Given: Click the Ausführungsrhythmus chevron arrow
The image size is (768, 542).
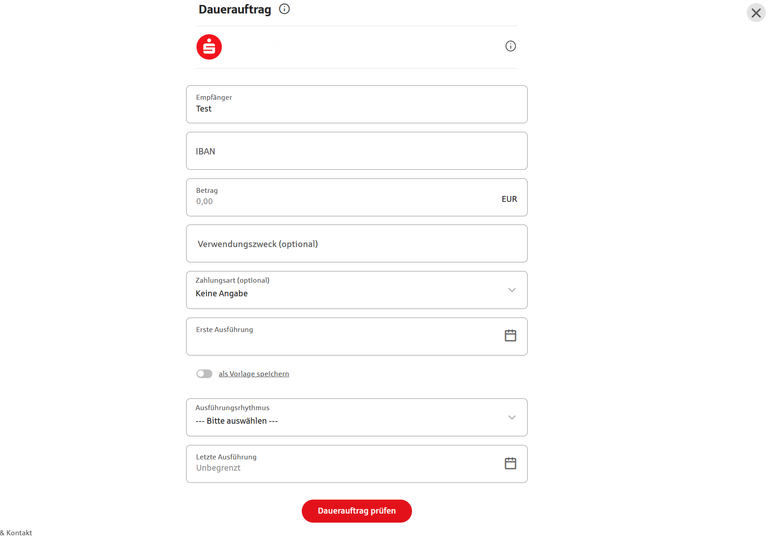Looking at the screenshot, I should pos(512,417).
